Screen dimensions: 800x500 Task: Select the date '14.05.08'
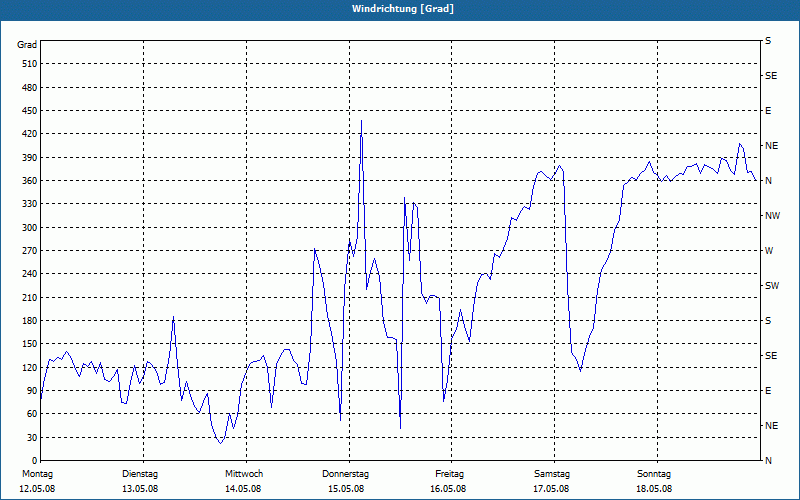tap(243, 489)
